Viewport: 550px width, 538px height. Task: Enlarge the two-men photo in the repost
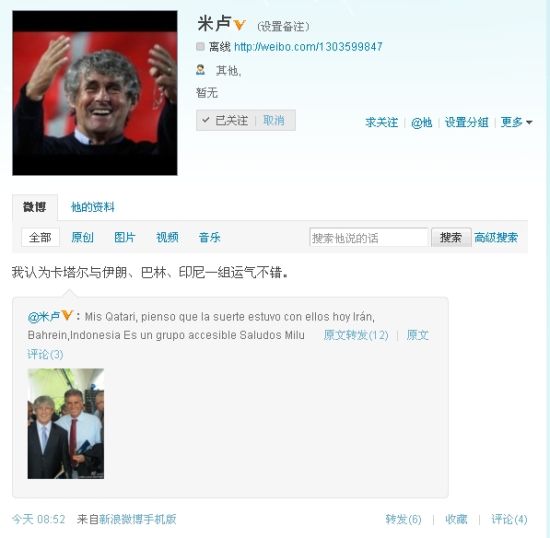tap(66, 423)
